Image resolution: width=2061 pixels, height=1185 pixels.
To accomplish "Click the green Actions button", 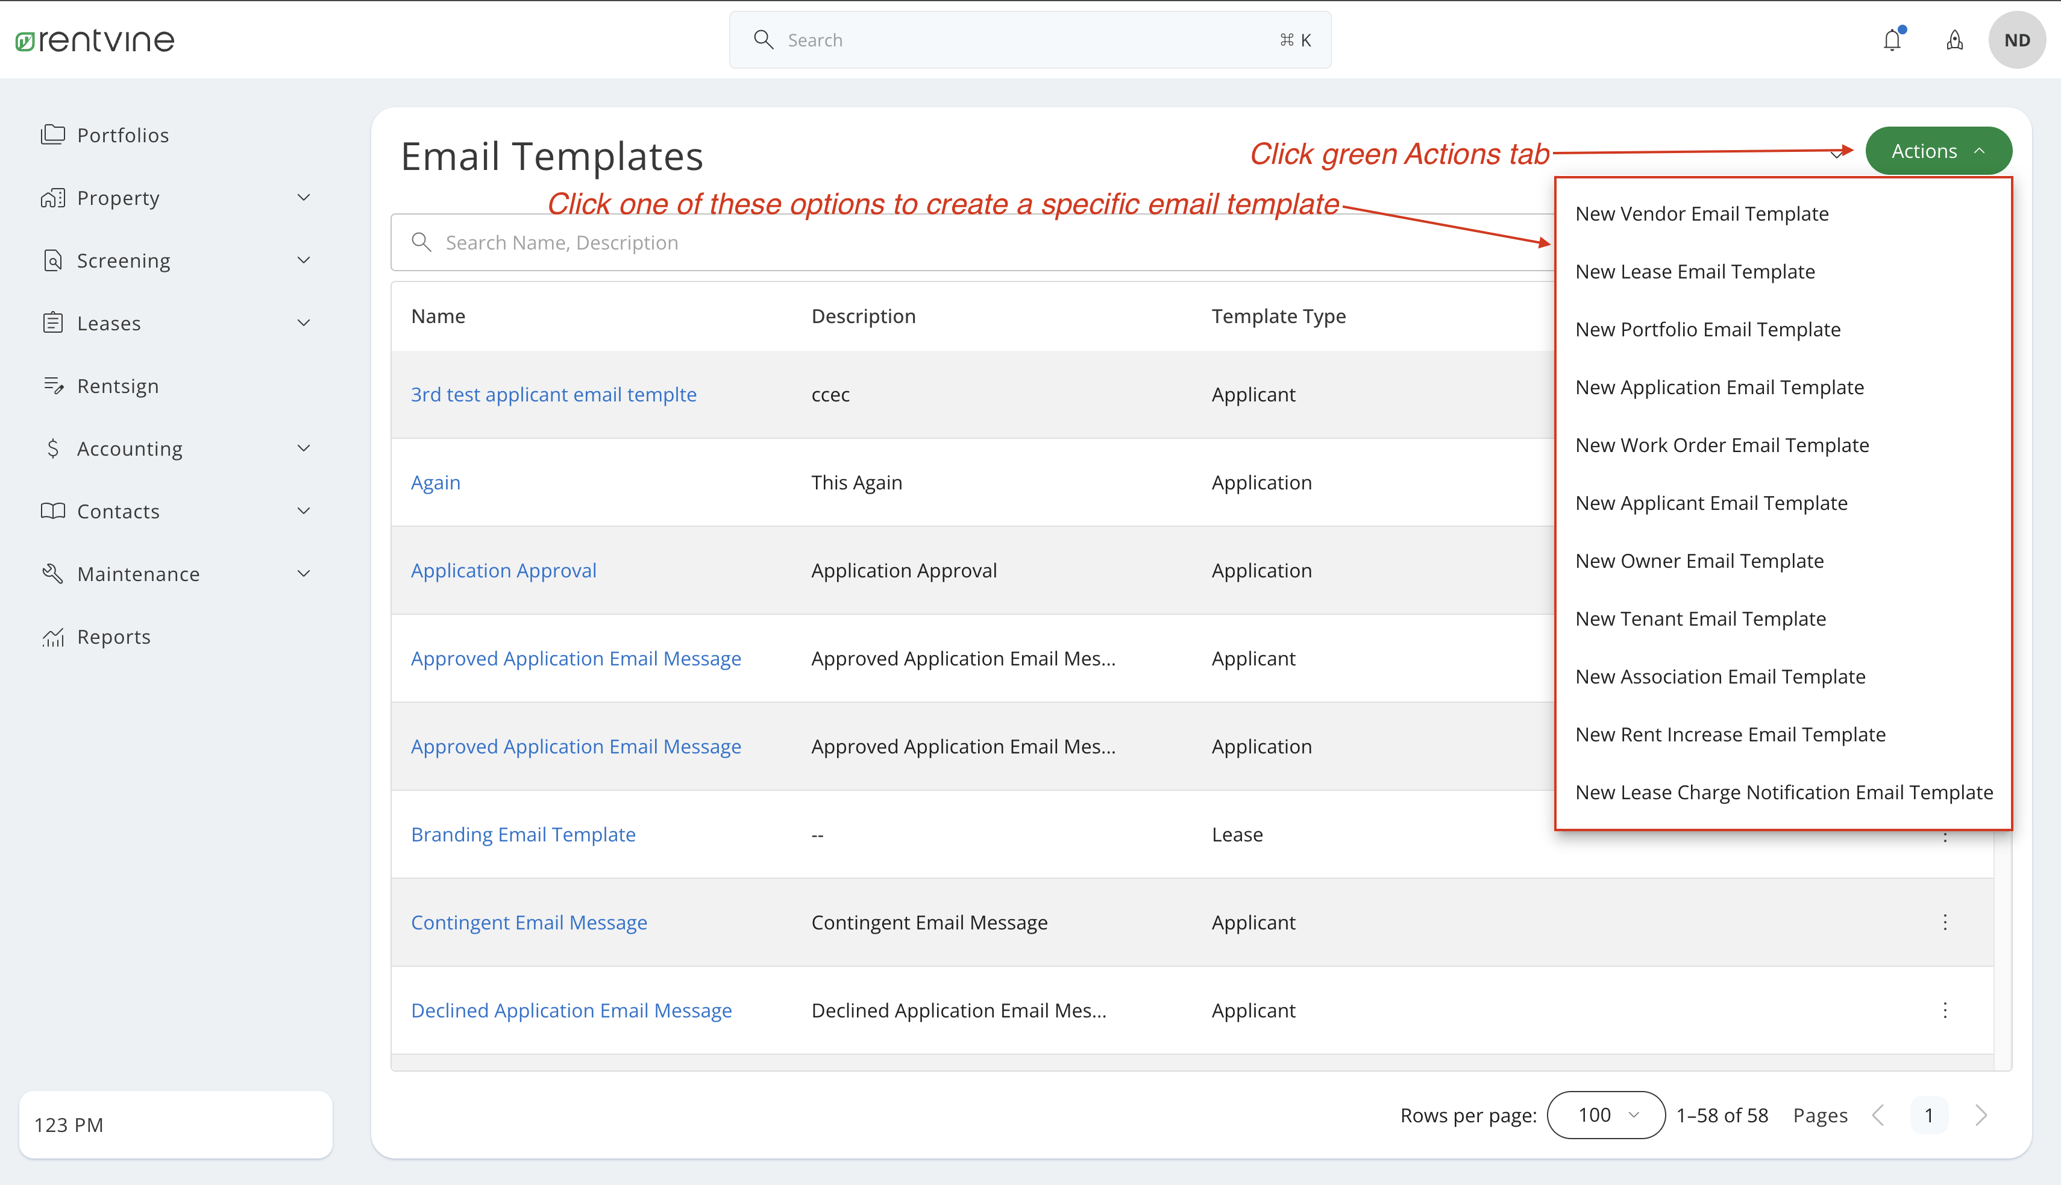I will [1938, 150].
